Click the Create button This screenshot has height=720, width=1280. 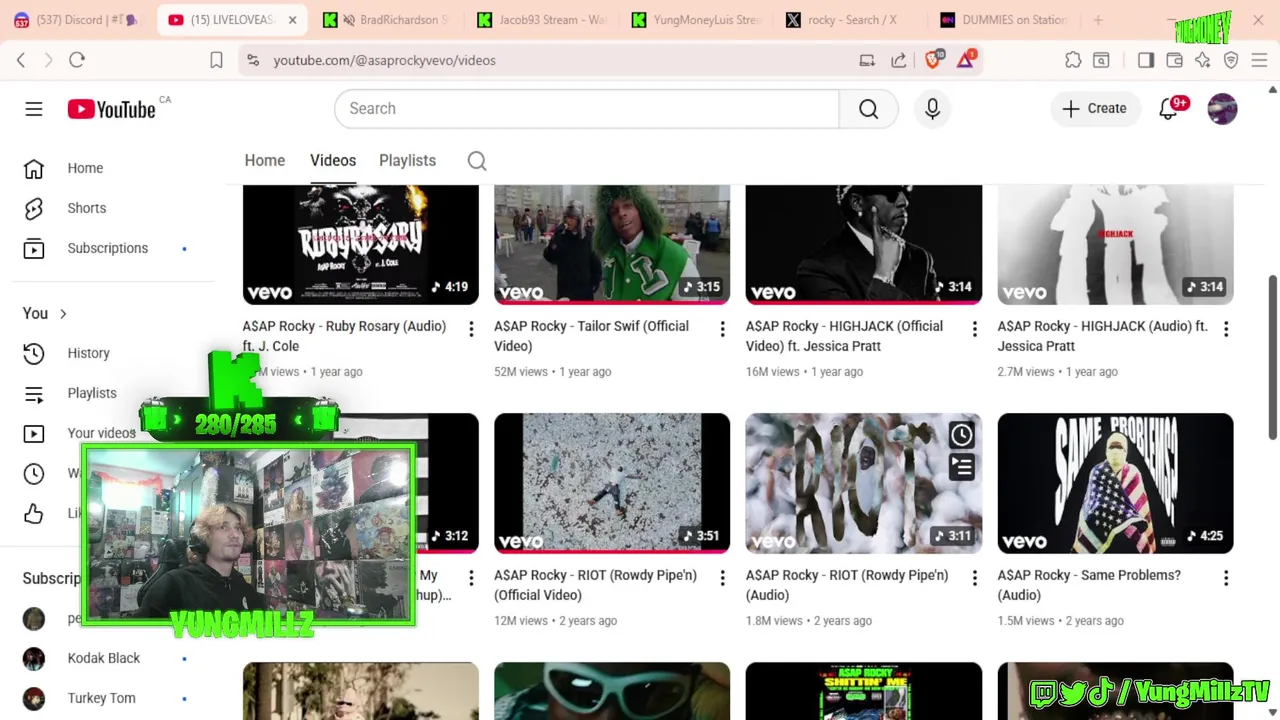(x=1095, y=109)
